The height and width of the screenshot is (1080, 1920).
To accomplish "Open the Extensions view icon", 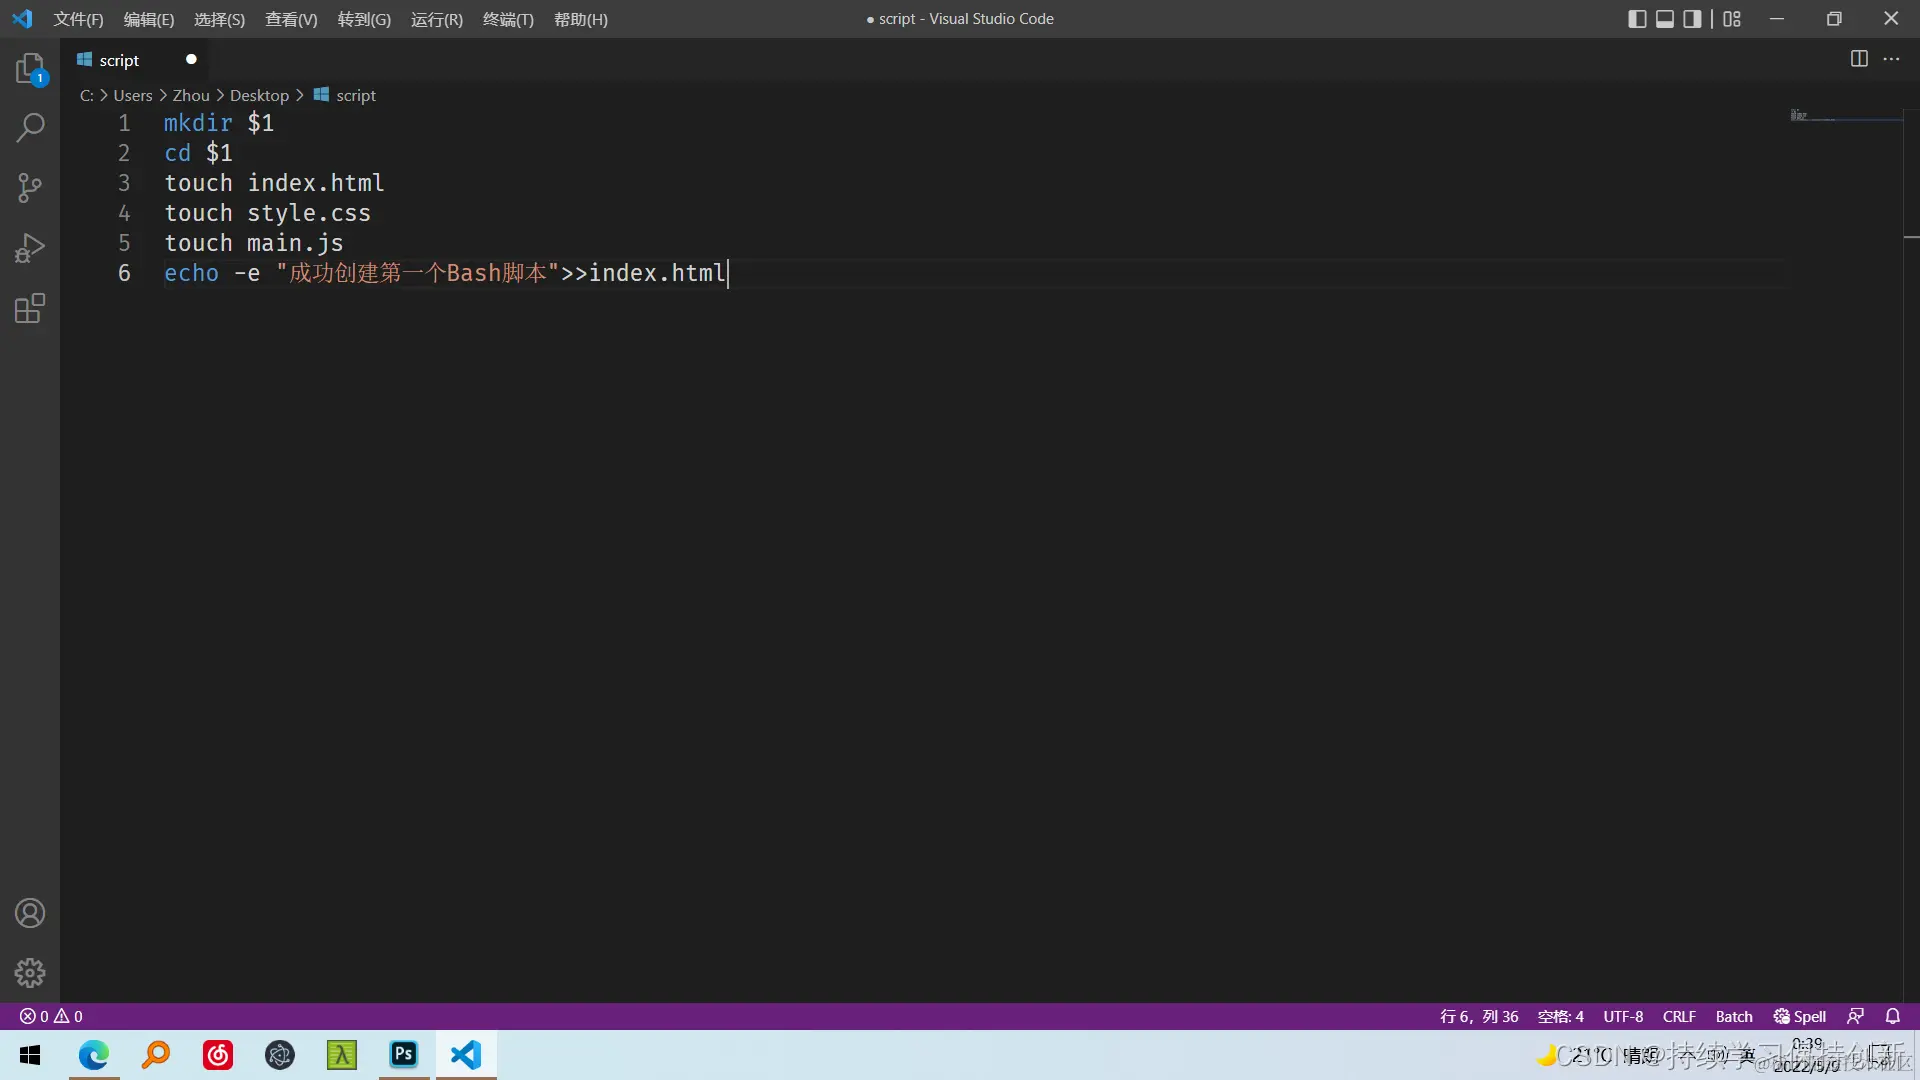I will (x=30, y=308).
